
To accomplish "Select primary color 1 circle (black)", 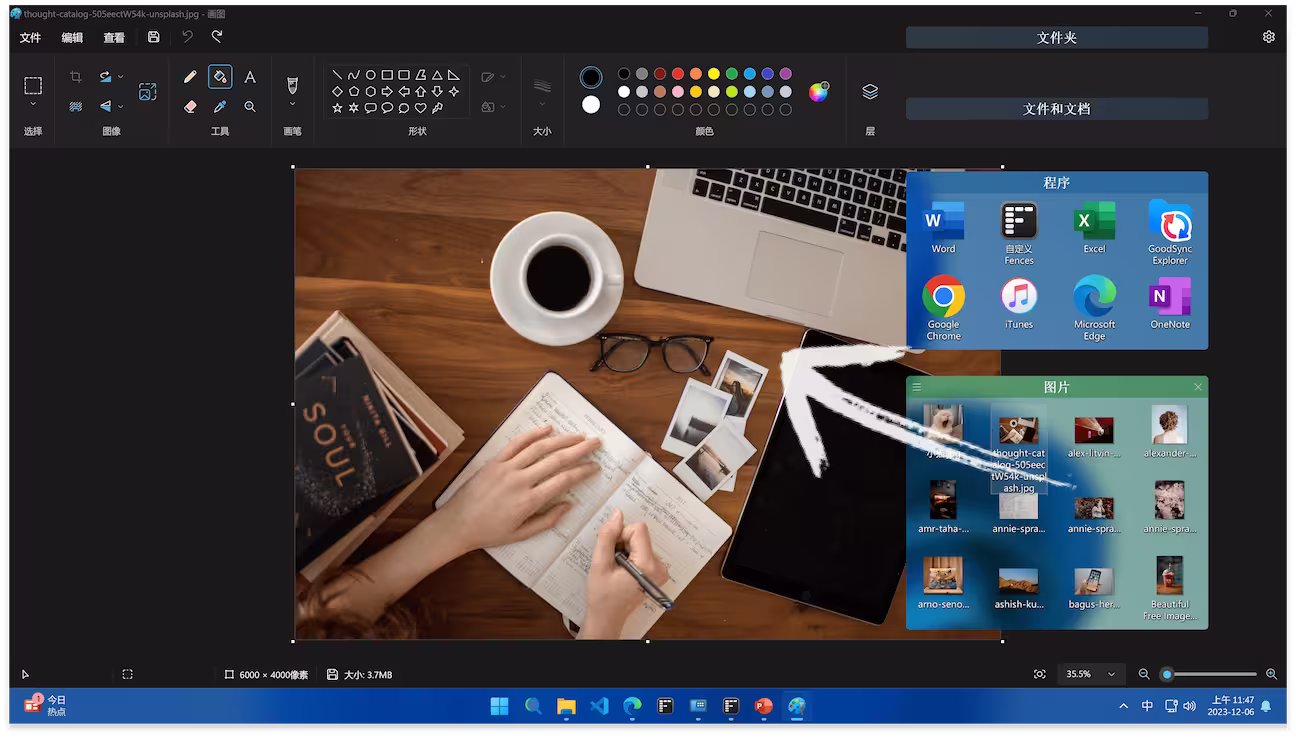I will [x=591, y=77].
